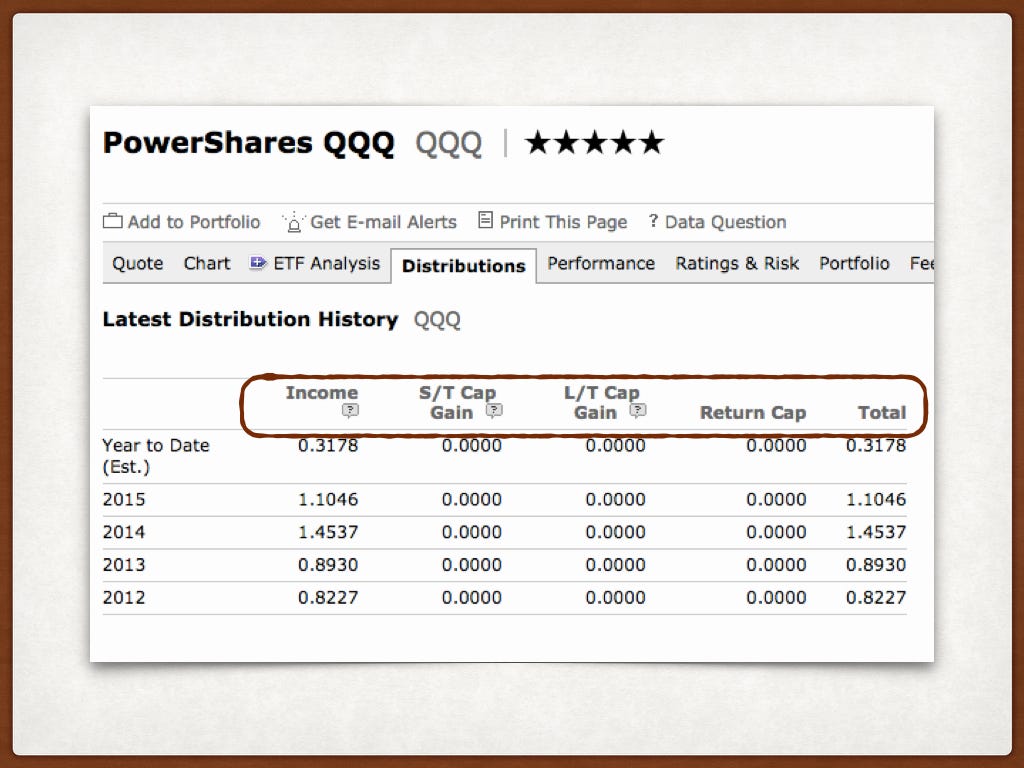
Task: Go to the Performance tab
Action: click(601, 263)
